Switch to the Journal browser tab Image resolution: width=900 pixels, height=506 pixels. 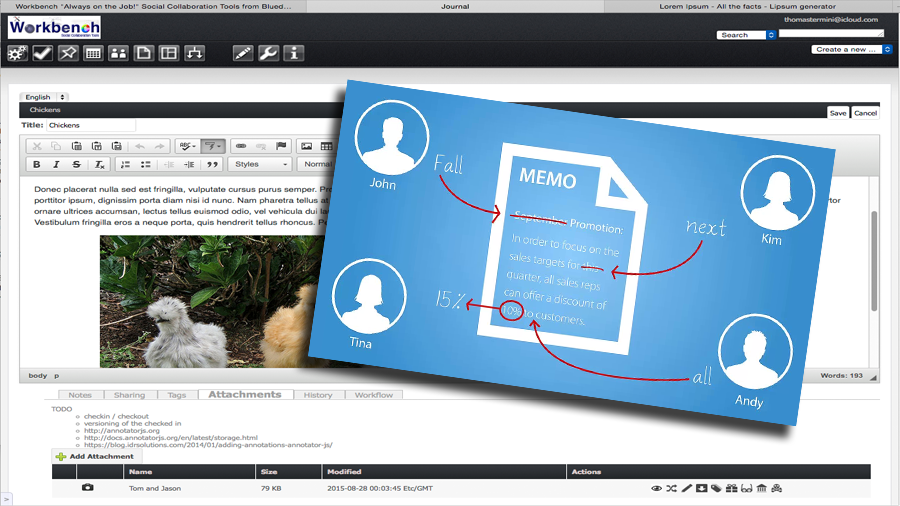pos(455,6)
